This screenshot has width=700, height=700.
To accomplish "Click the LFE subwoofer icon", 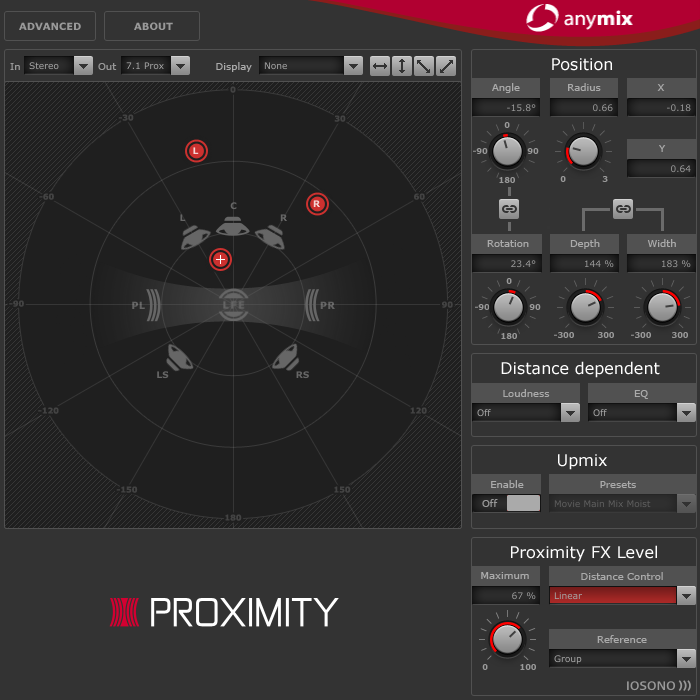I will pyautogui.click(x=233, y=305).
